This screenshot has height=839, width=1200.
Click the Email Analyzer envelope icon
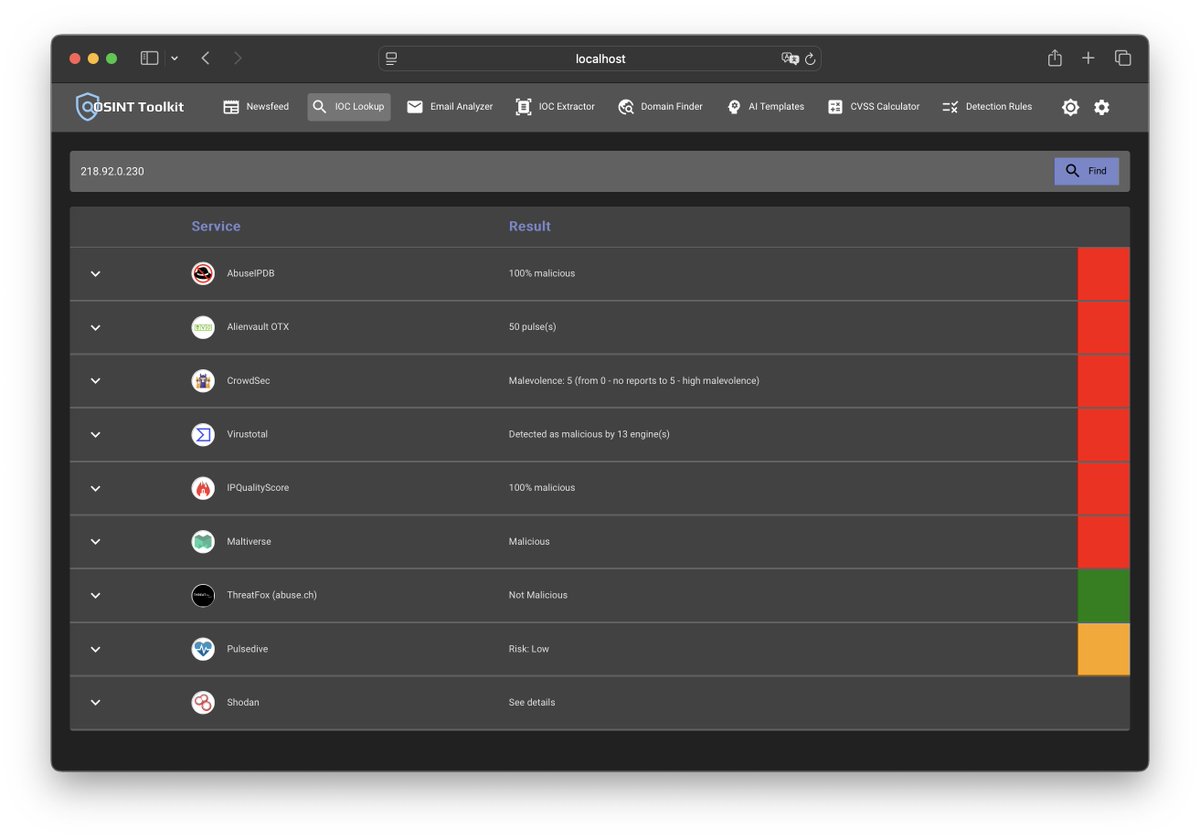(415, 106)
